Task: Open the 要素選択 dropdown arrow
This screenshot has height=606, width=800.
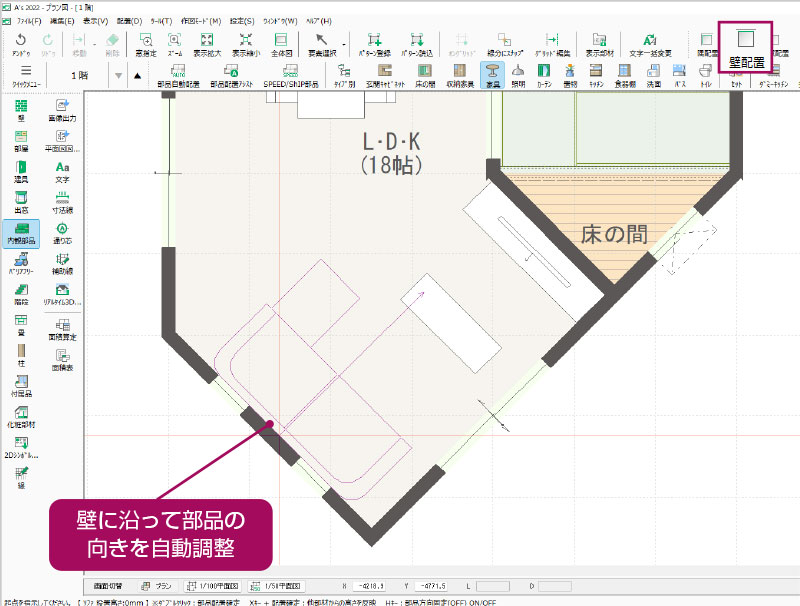Action: [x=344, y=45]
